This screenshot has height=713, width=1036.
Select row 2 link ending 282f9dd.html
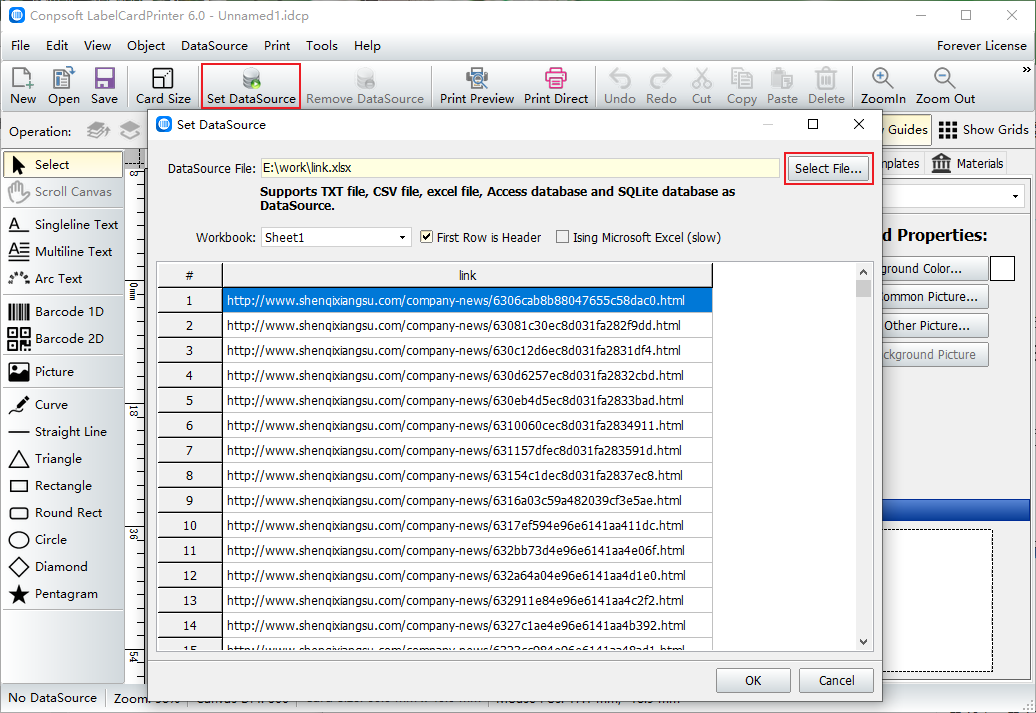point(467,325)
